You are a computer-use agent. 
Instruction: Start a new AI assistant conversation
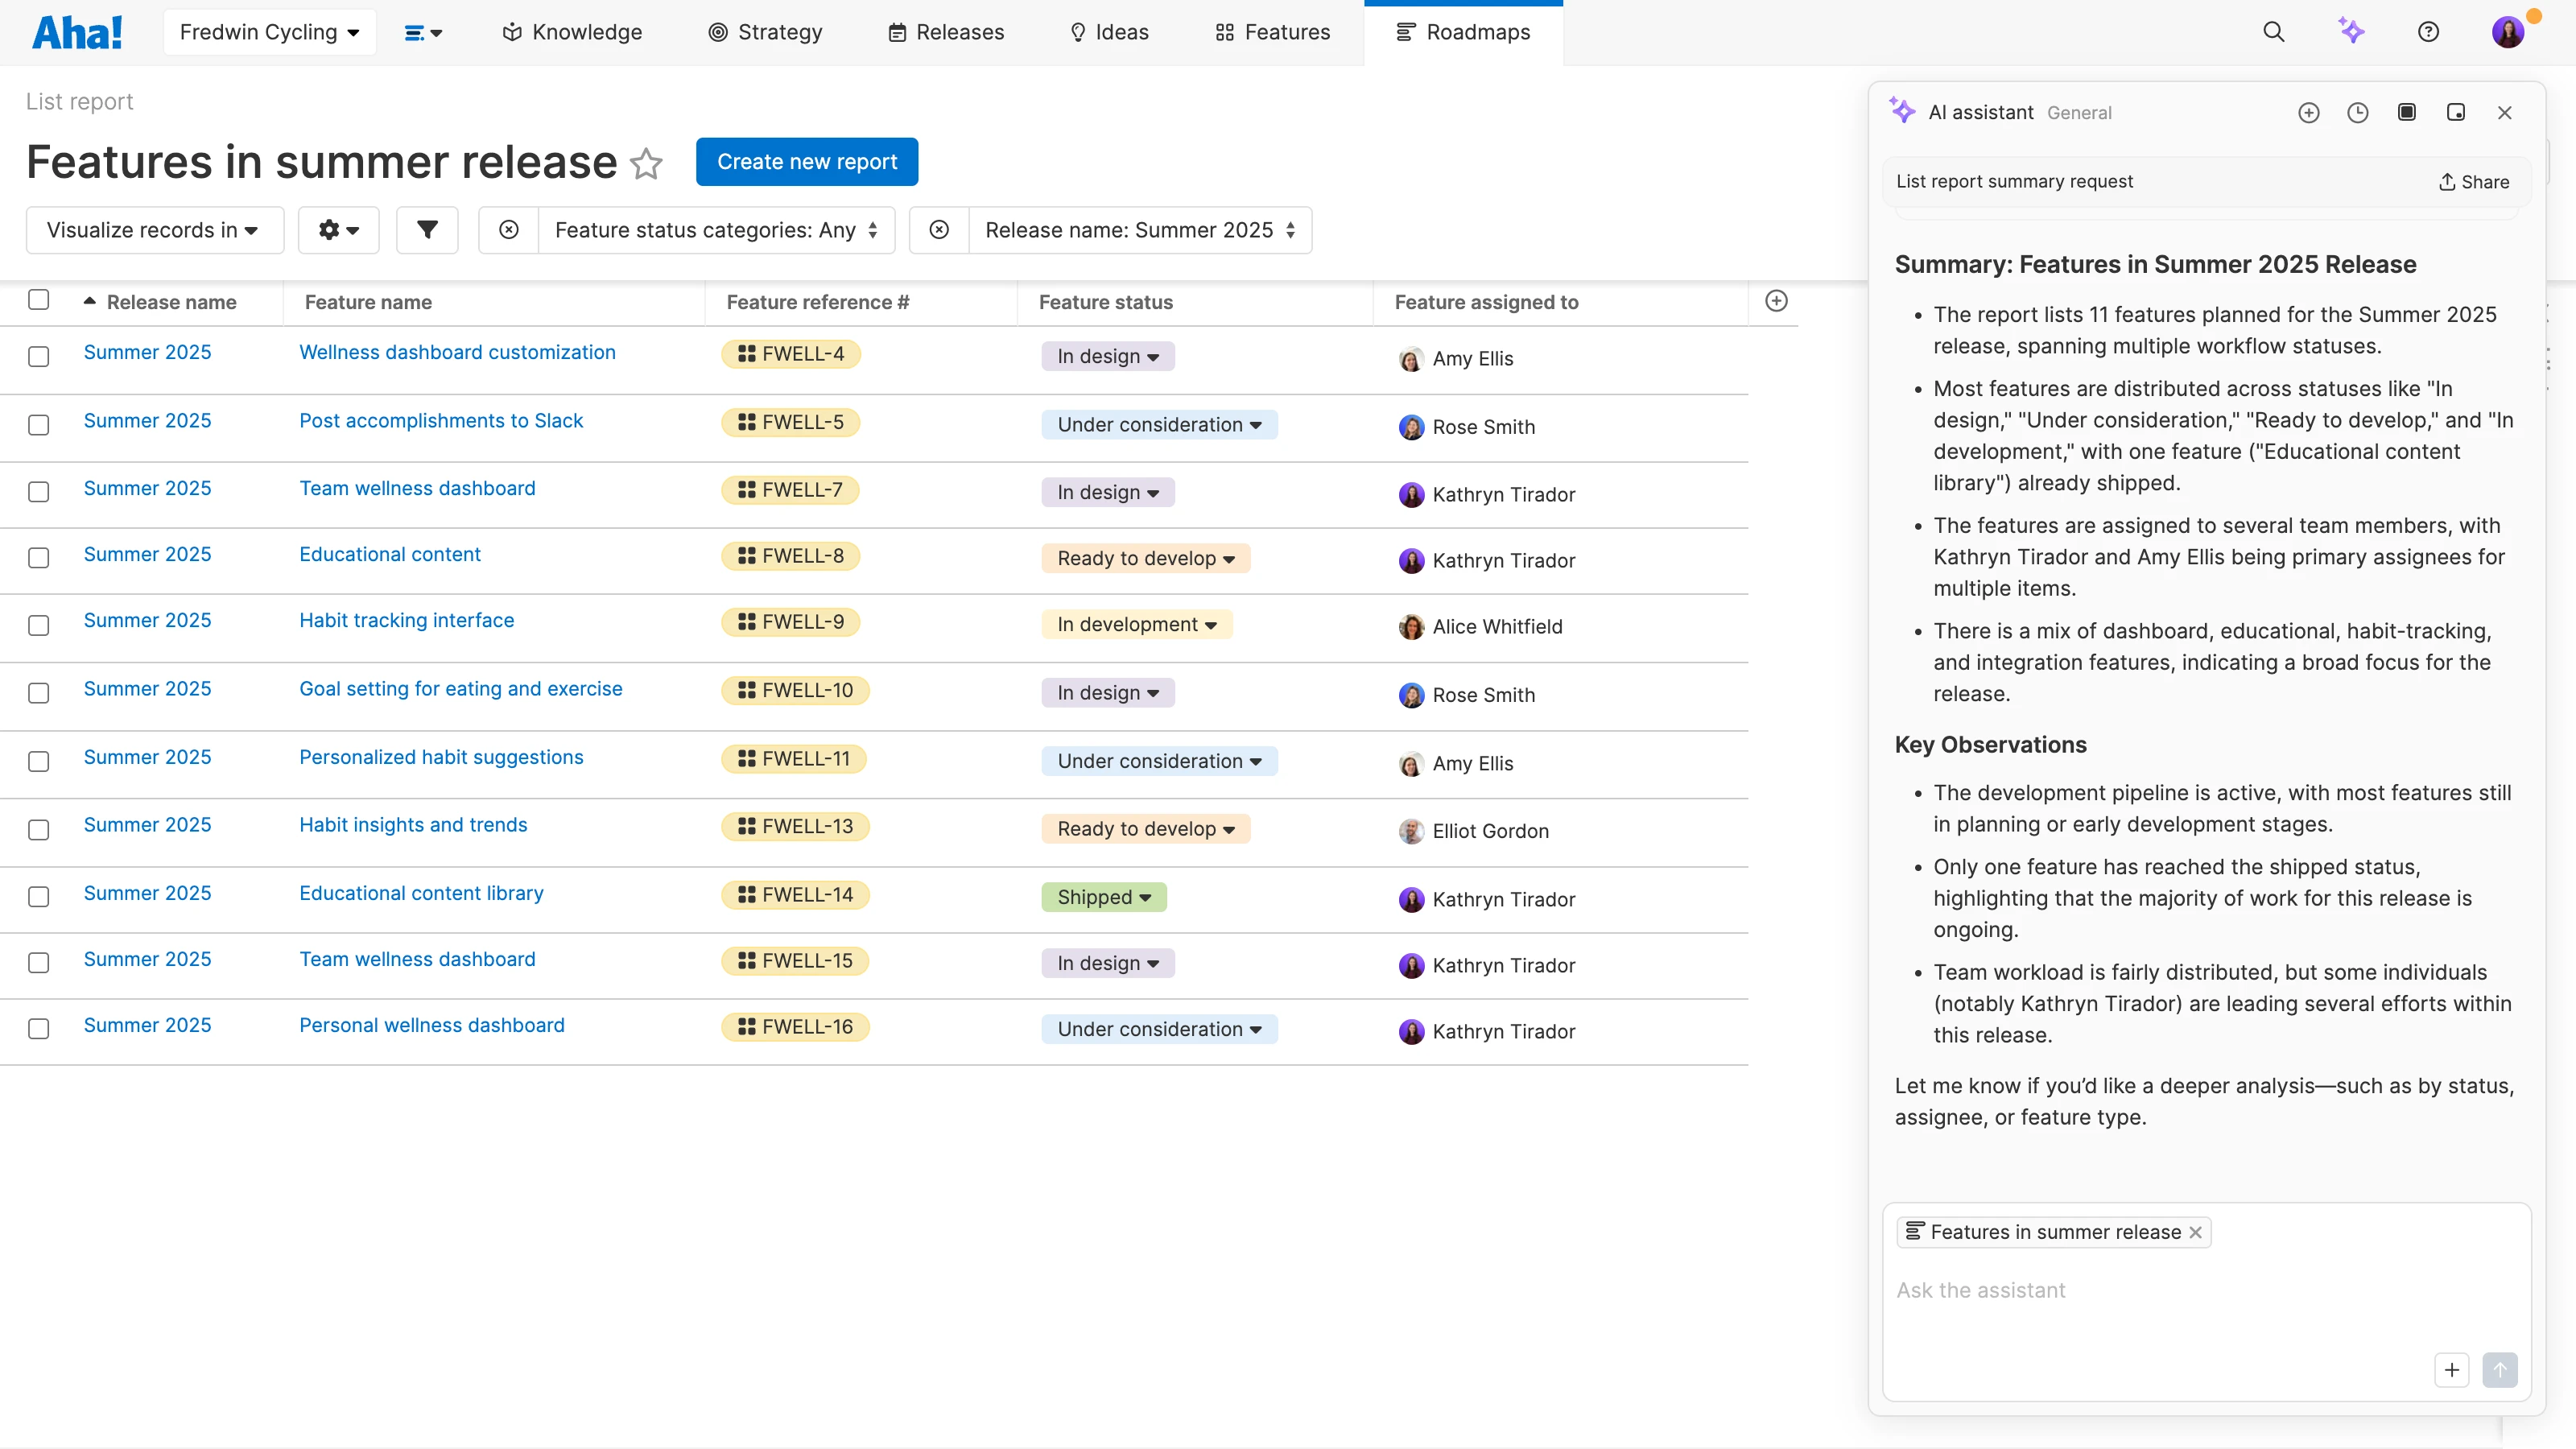click(x=2309, y=112)
